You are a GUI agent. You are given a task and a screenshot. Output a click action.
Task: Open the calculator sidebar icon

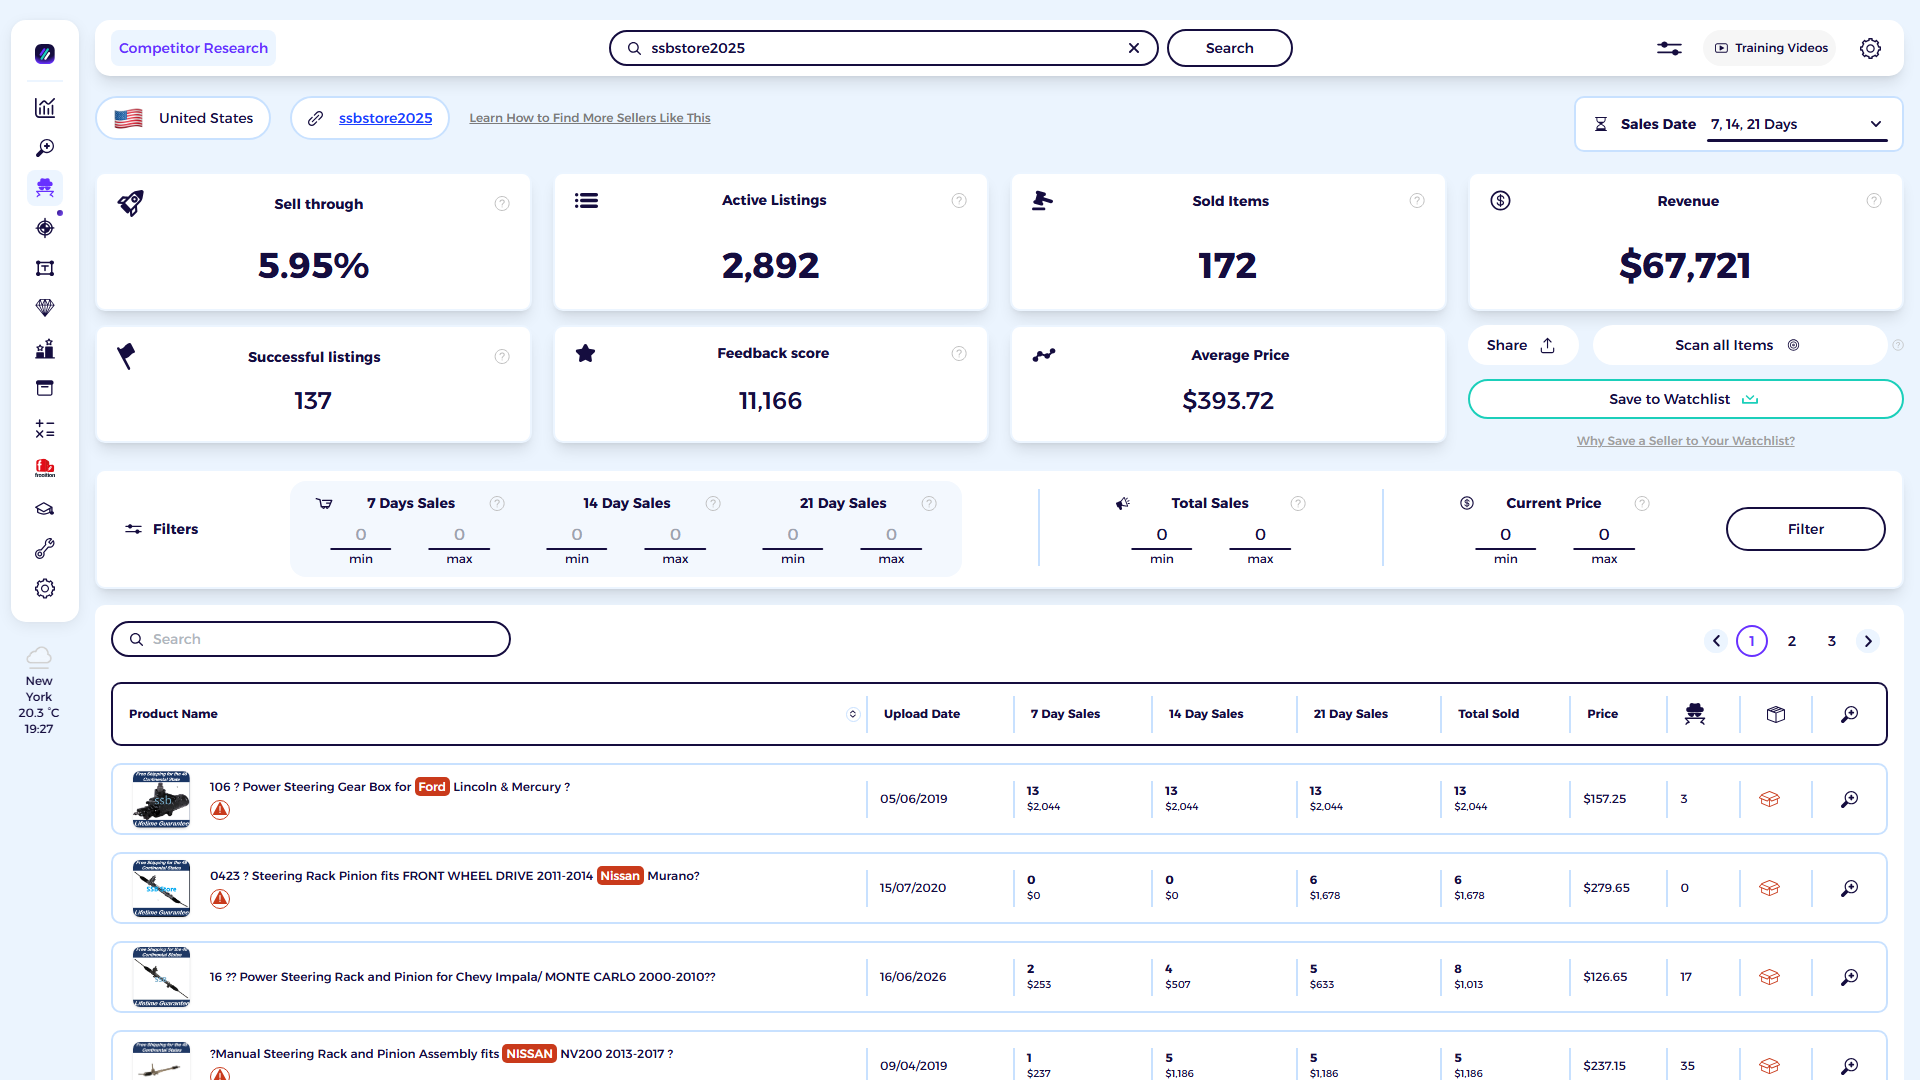pos(45,429)
